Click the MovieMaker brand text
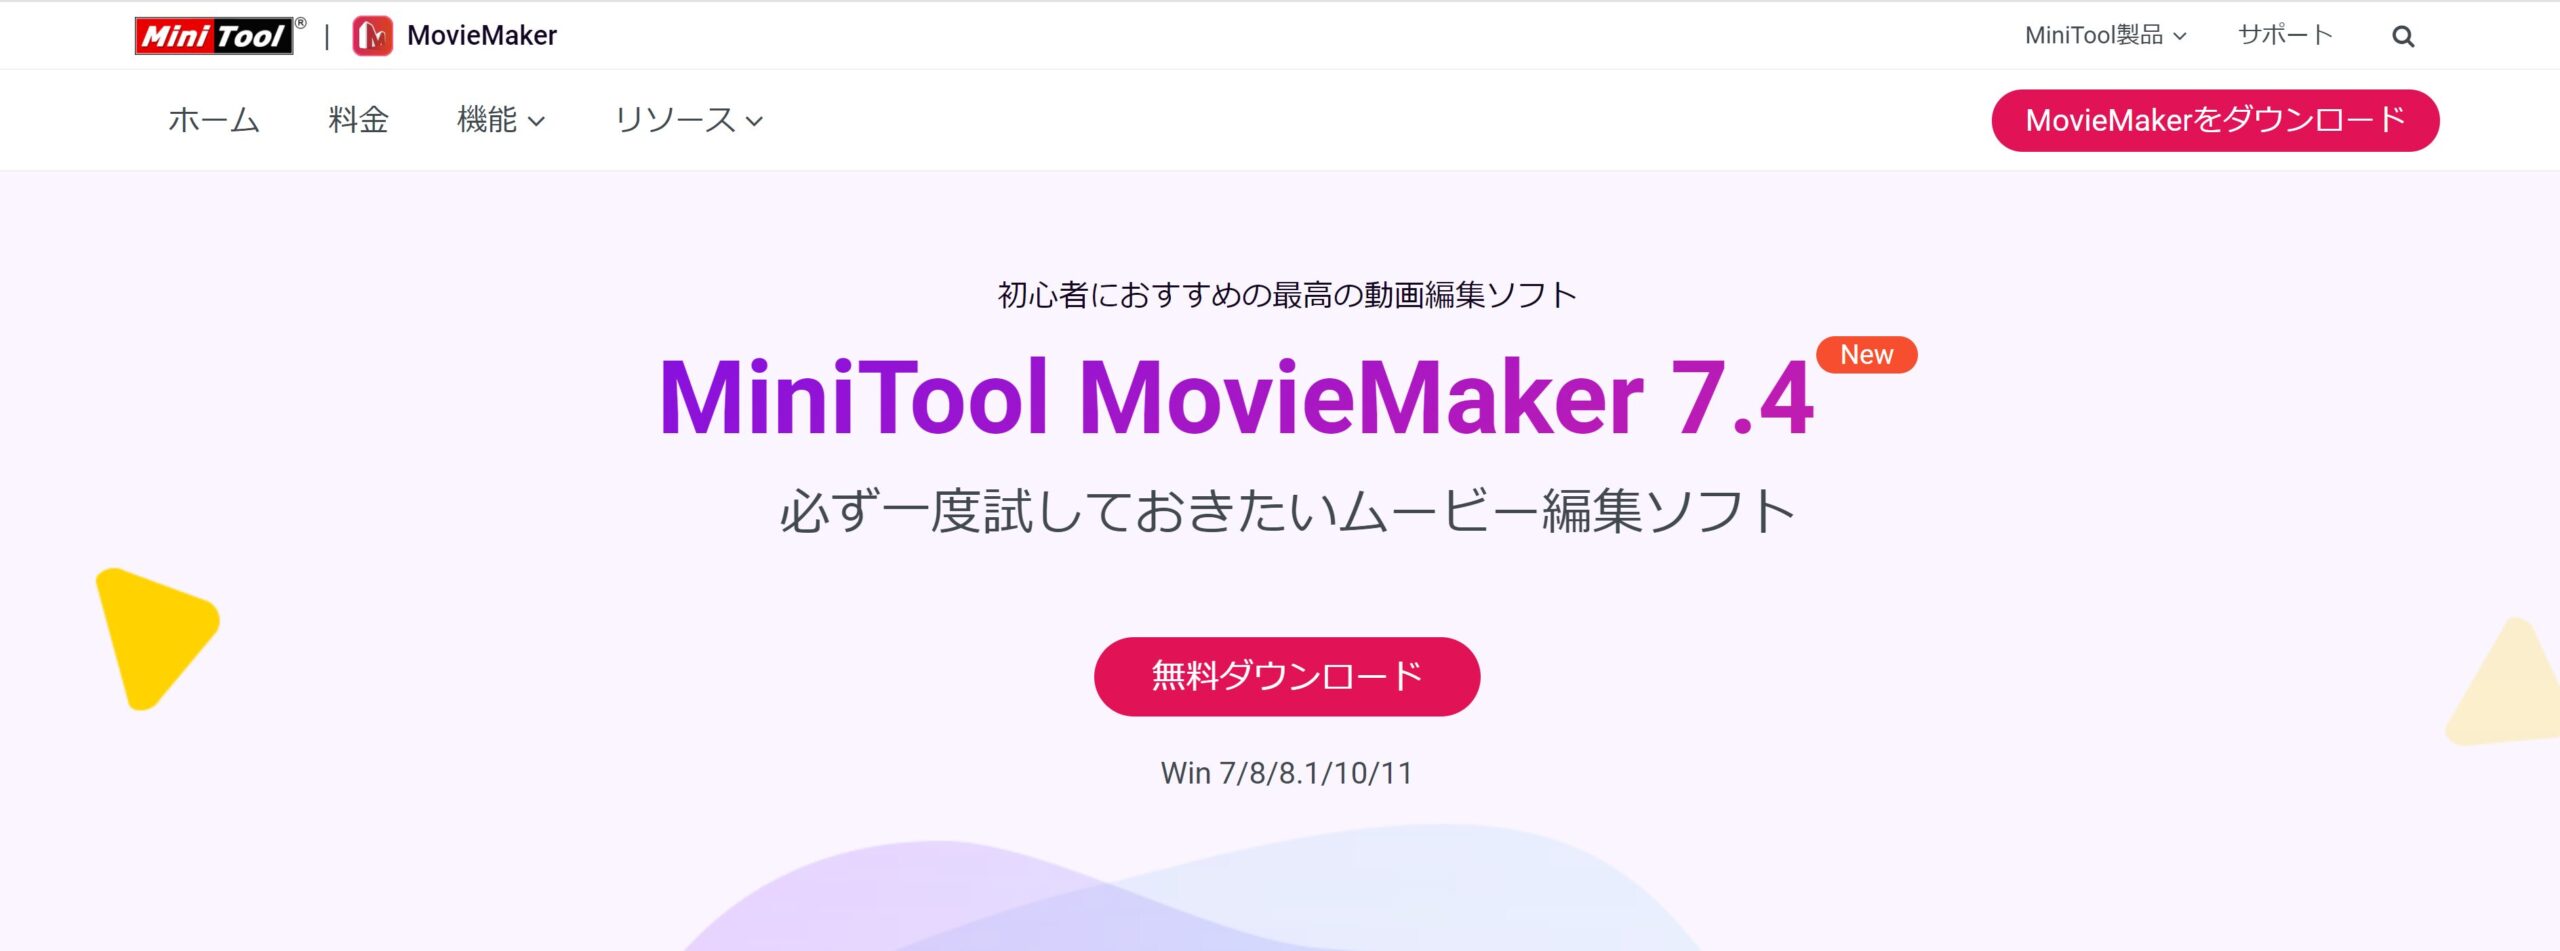This screenshot has height=951, width=2560. 482,36
